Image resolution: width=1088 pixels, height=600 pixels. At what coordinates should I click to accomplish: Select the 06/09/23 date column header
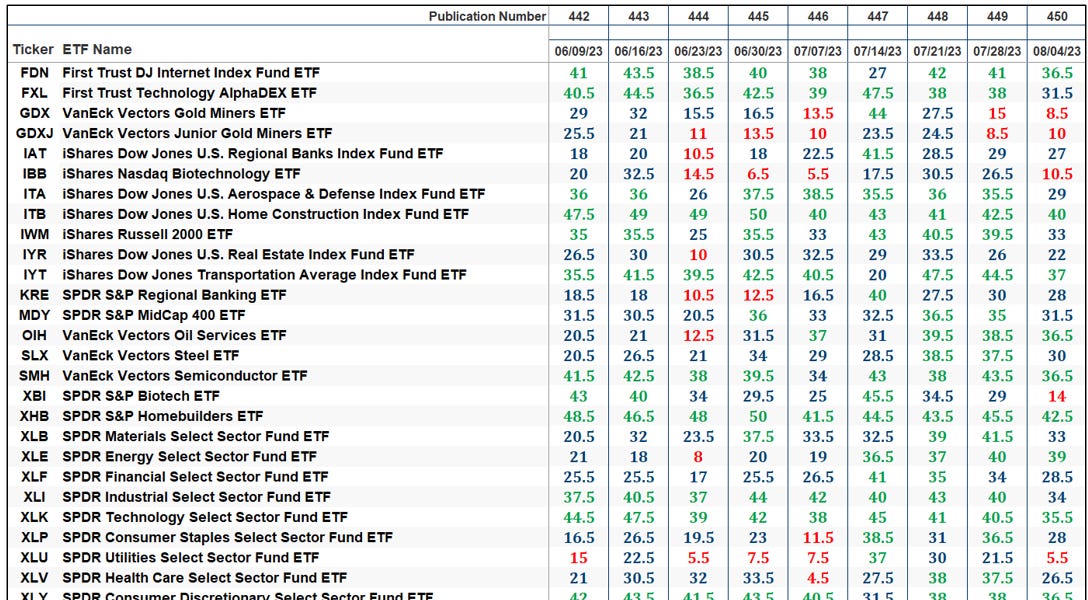coord(578,51)
